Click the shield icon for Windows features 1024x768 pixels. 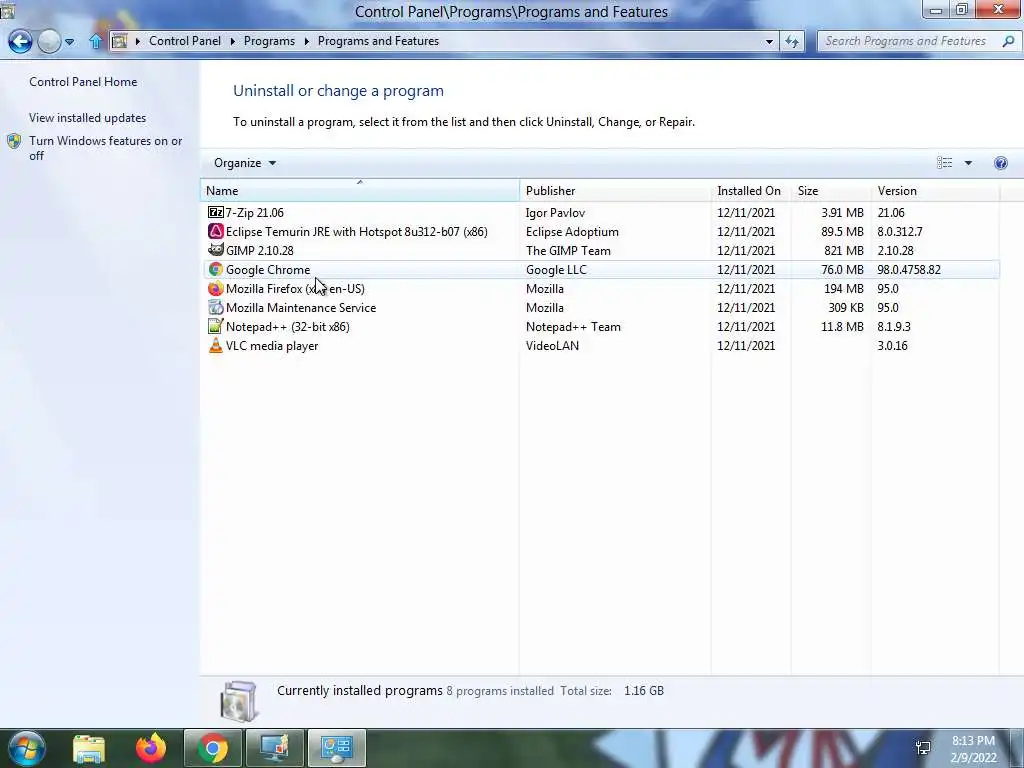(x=14, y=141)
